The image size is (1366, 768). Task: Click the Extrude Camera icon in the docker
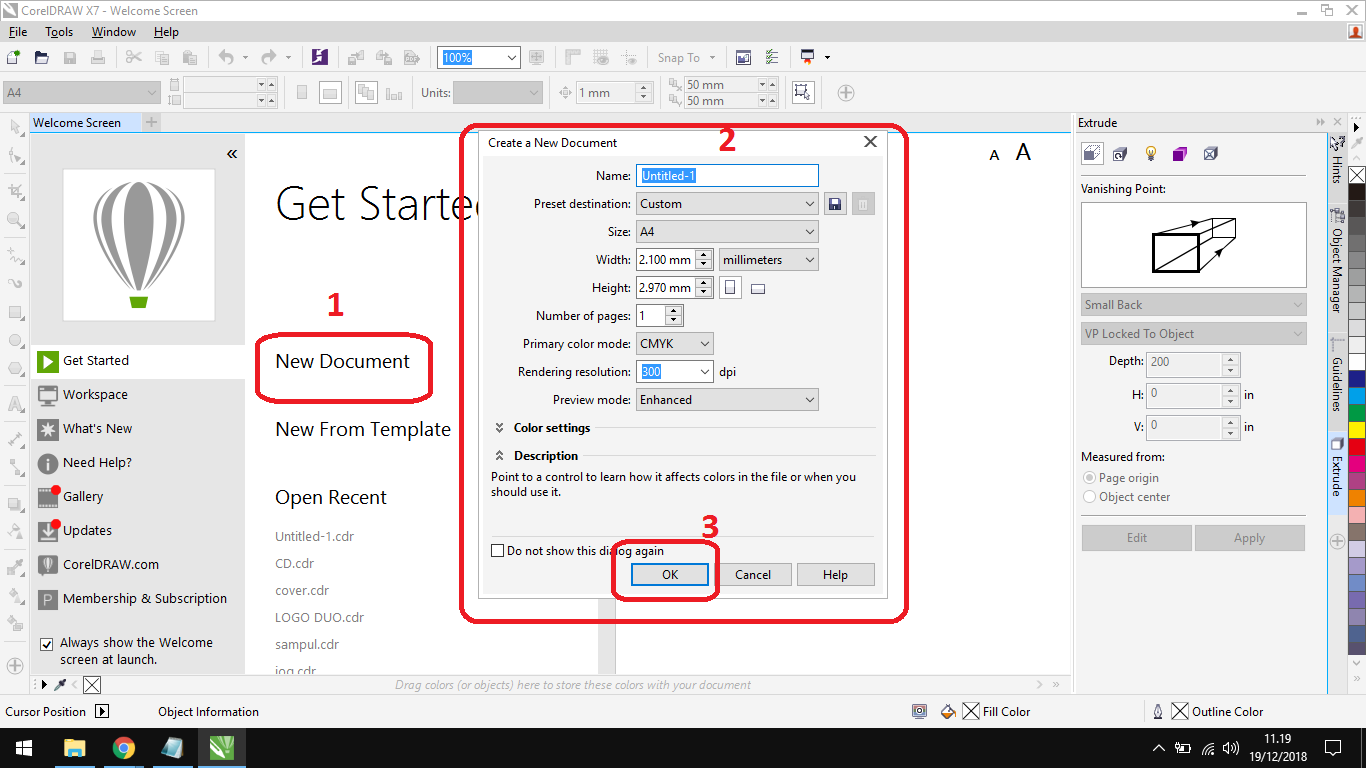pos(1092,153)
